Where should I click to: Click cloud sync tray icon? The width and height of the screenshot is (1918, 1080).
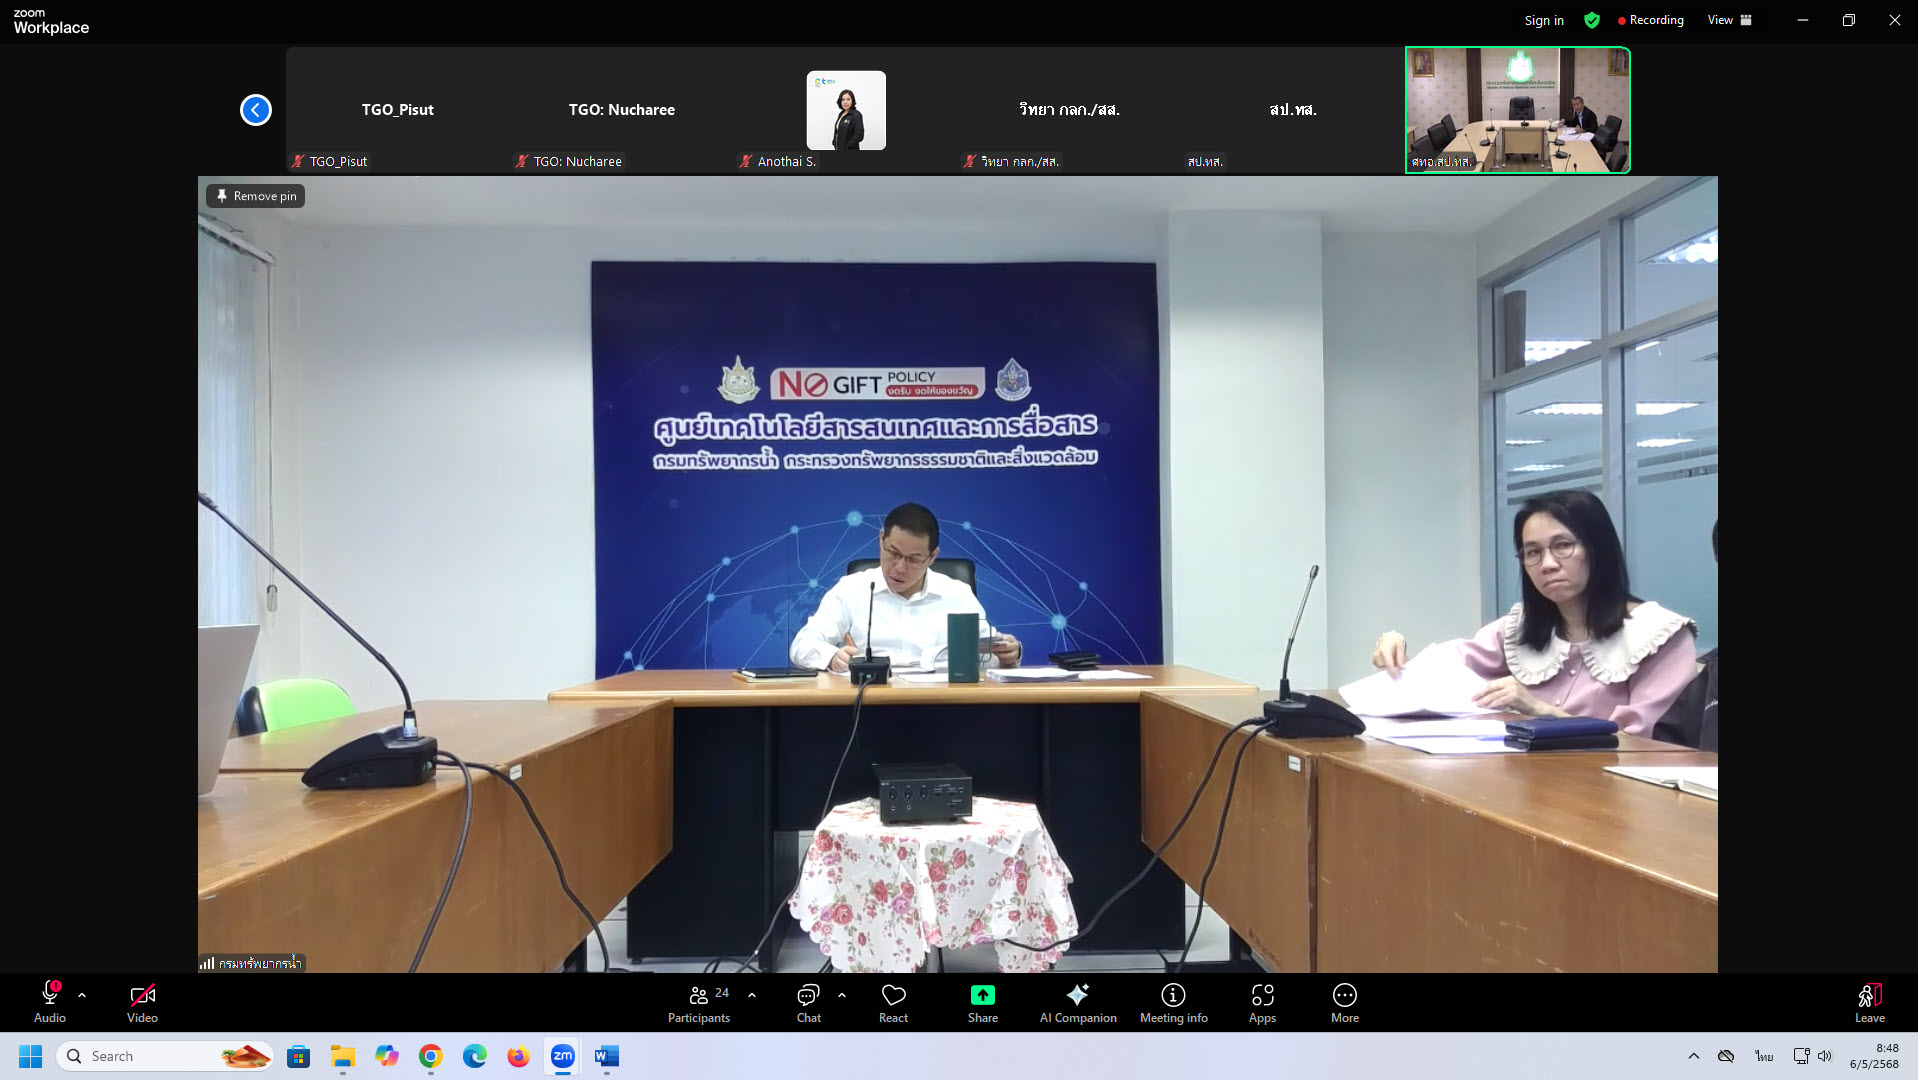tap(1726, 1056)
